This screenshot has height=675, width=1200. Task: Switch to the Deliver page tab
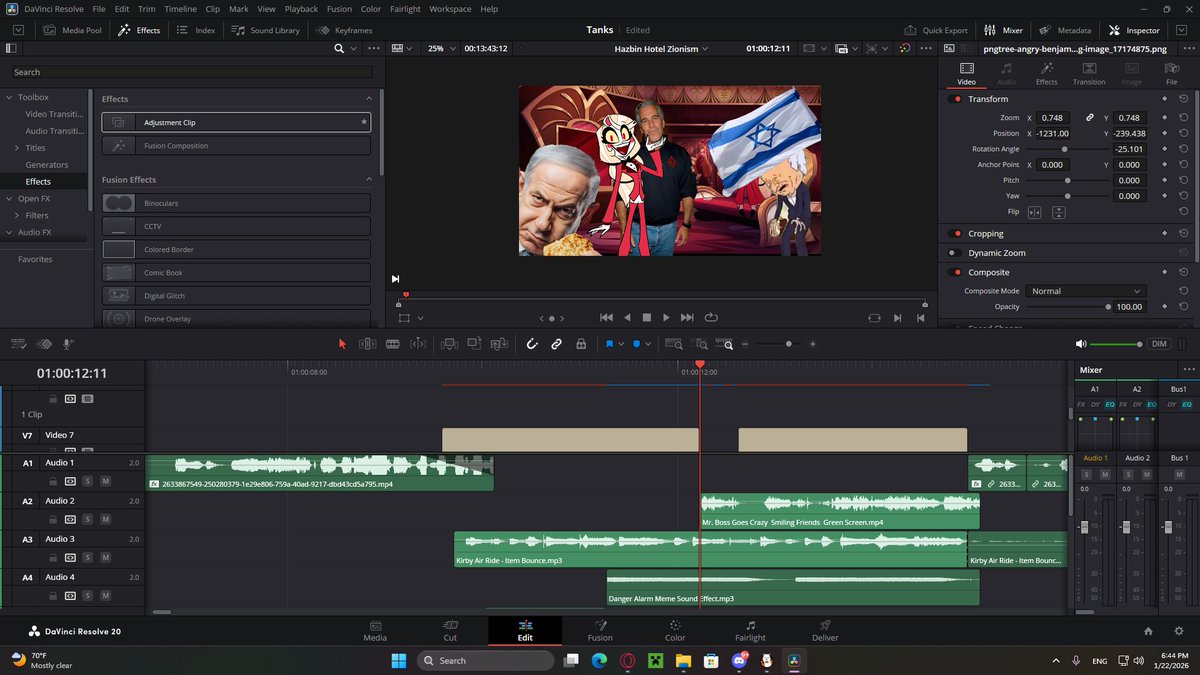click(825, 631)
